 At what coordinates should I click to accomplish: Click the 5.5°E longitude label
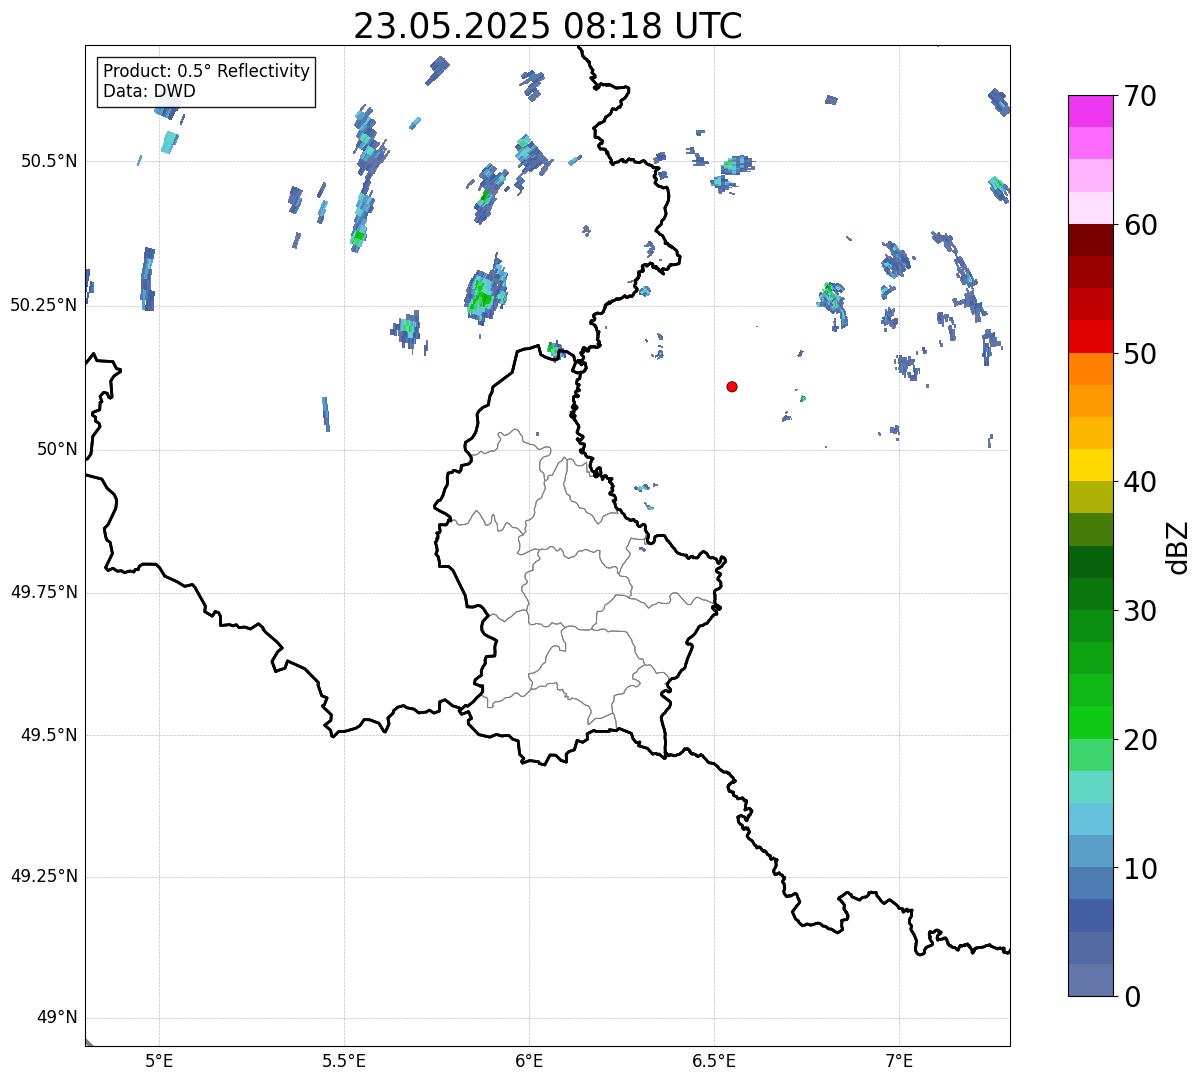(x=344, y=1061)
